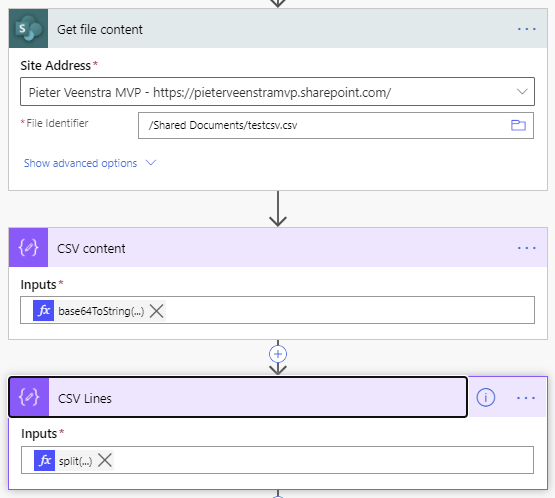
Task: Open the split(...) expression token
Action: click(x=75, y=461)
